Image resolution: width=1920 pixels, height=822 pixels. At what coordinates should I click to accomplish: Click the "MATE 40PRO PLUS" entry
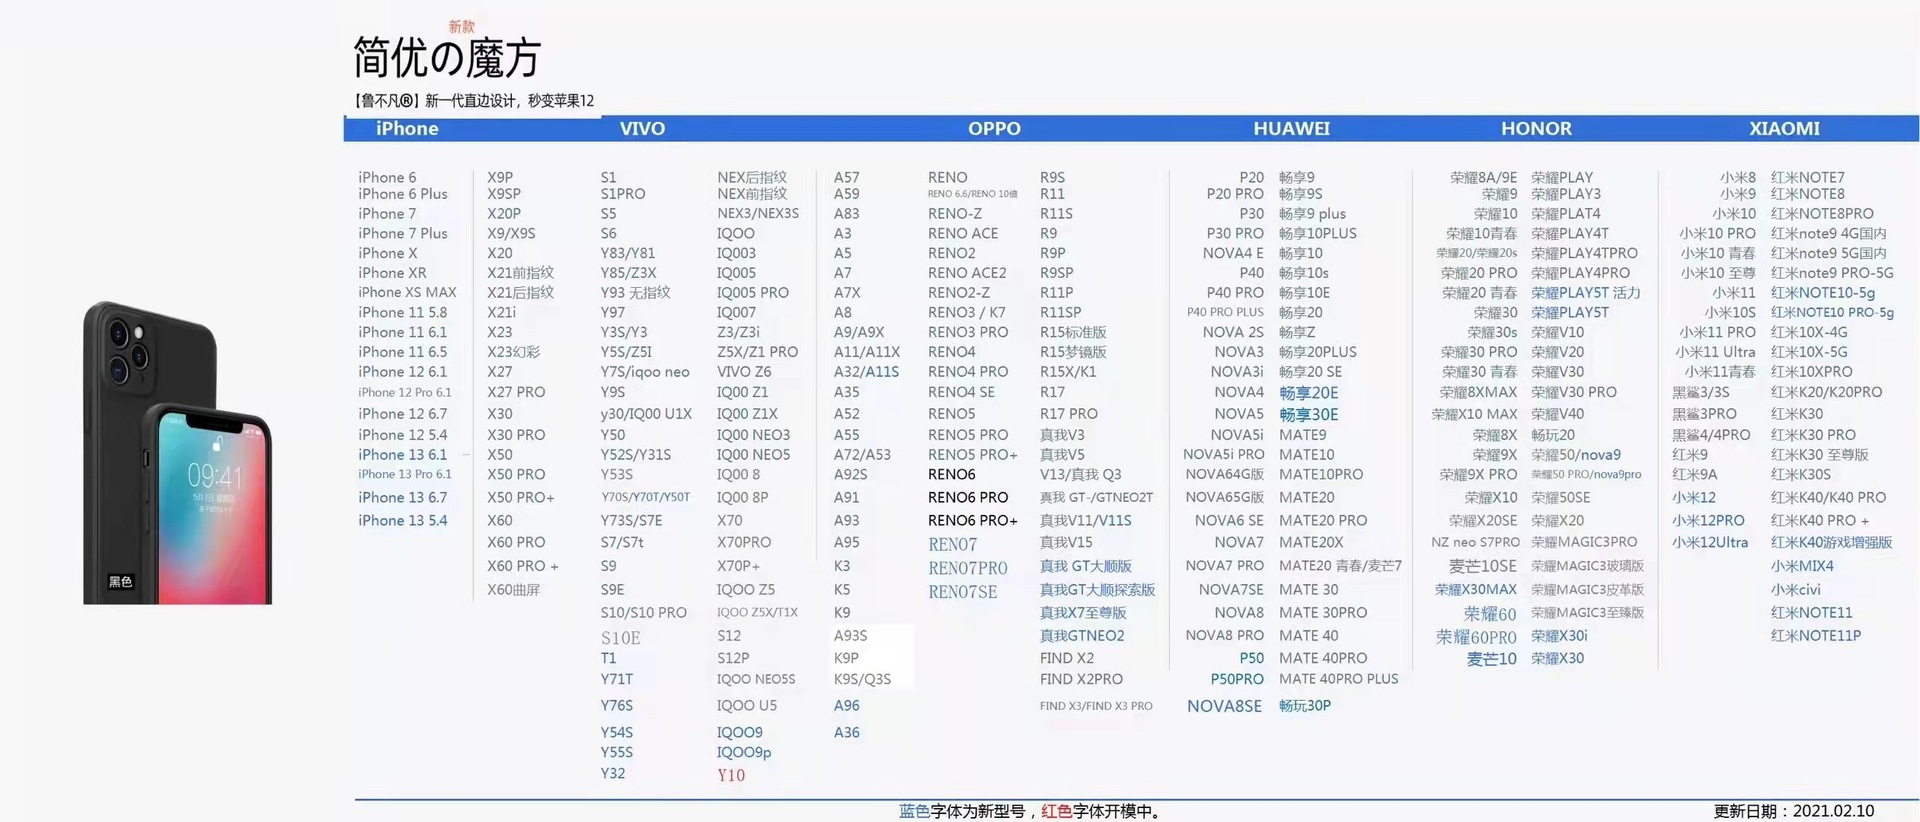point(1339,679)
